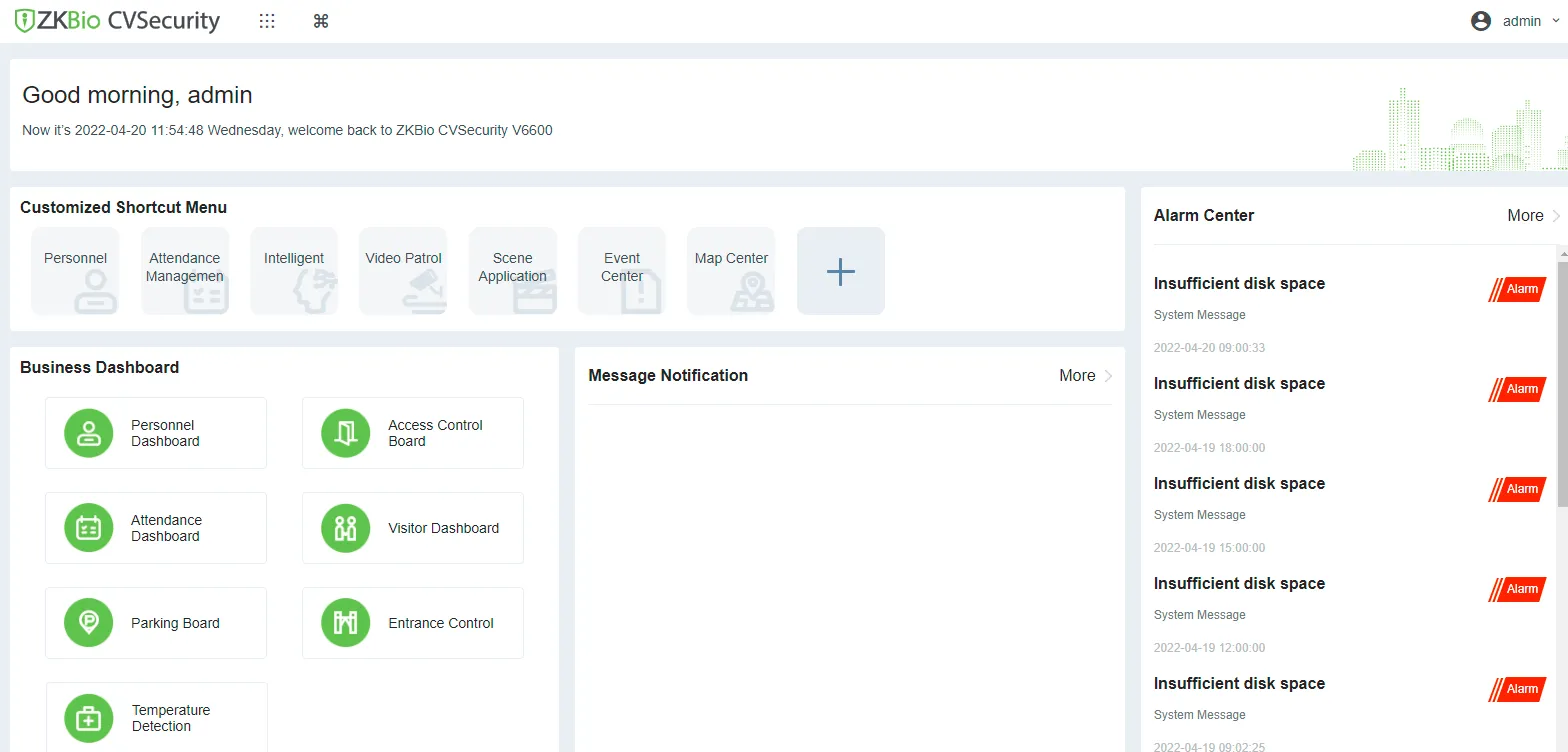Click the Alarm Center heading
1568x752 pixels.
[1203, 216]
